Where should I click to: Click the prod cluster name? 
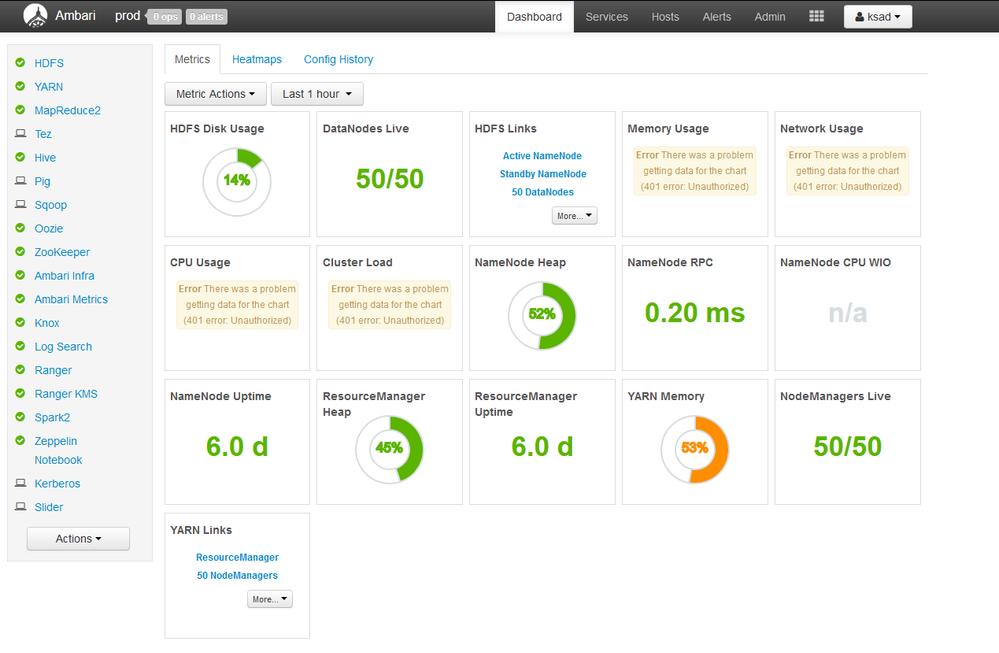click(x=127, y=16)
